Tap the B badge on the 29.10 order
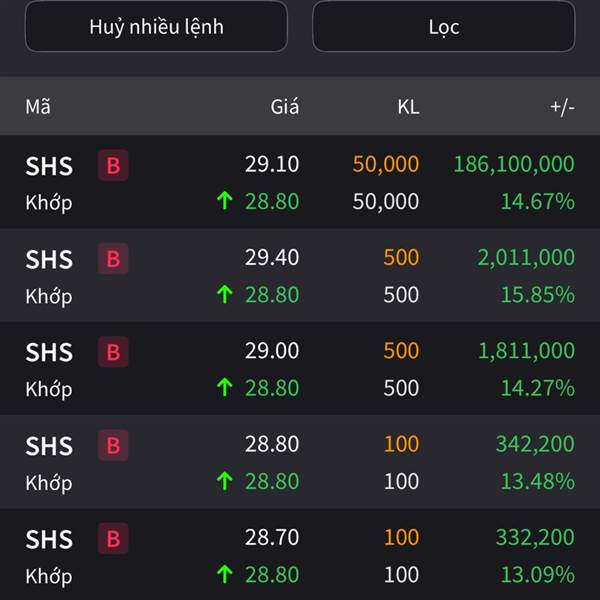The height and width of the screenshot is (600, 600). coord(113,165)
